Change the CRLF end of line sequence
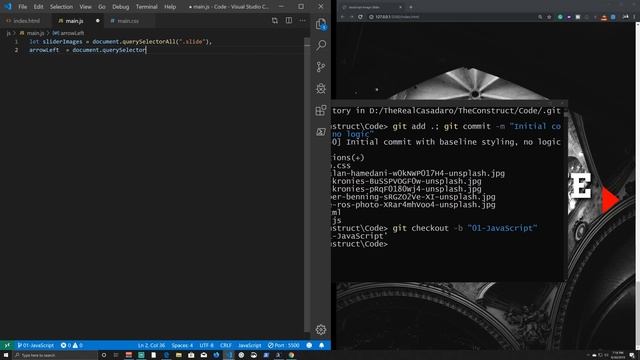Screen dimensions: 640x360 [x=226, y=345]
